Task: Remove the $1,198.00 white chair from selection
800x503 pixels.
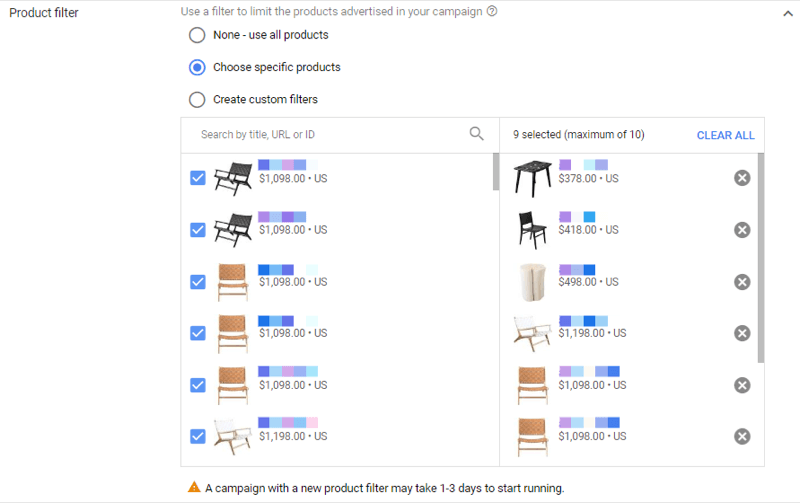Action: click(x=742, y=333)
